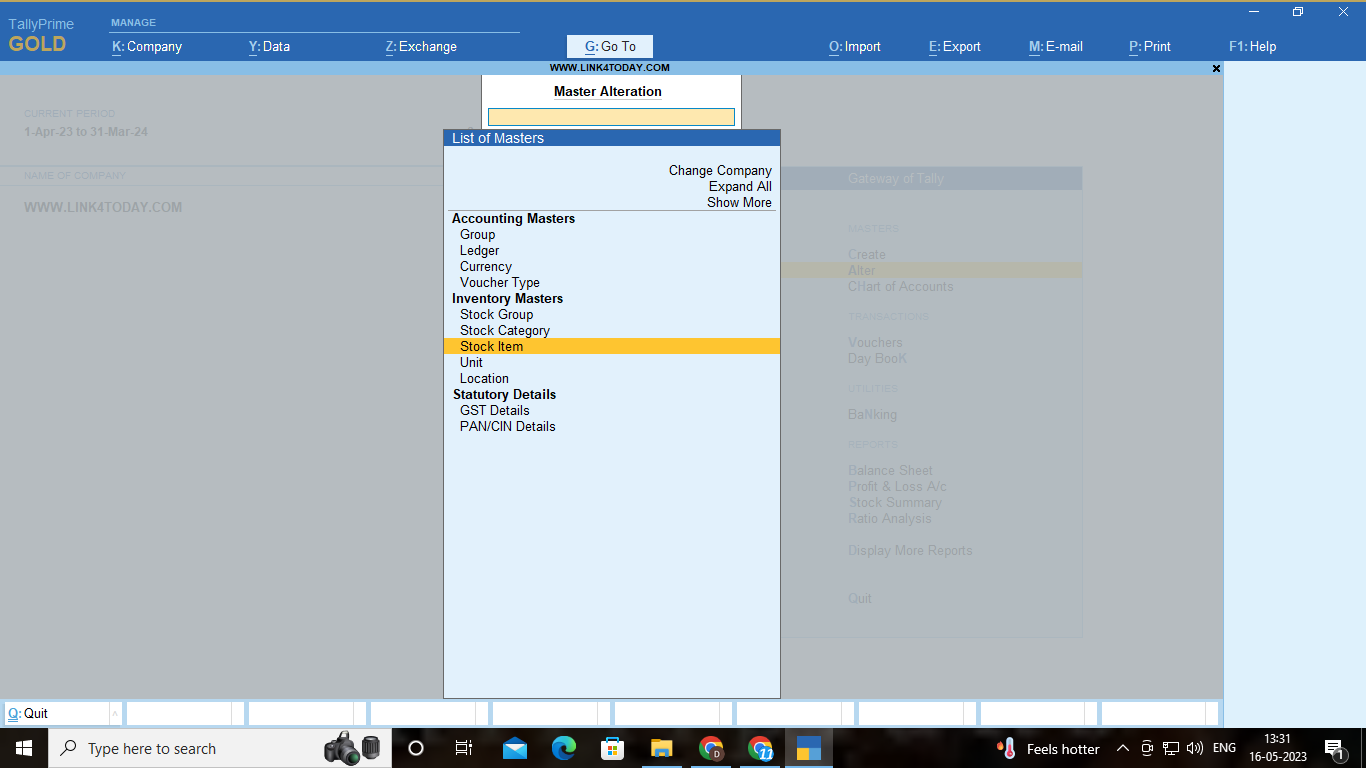
Task: Select Group under Accounting Masters
Action: tap(477, 234)
